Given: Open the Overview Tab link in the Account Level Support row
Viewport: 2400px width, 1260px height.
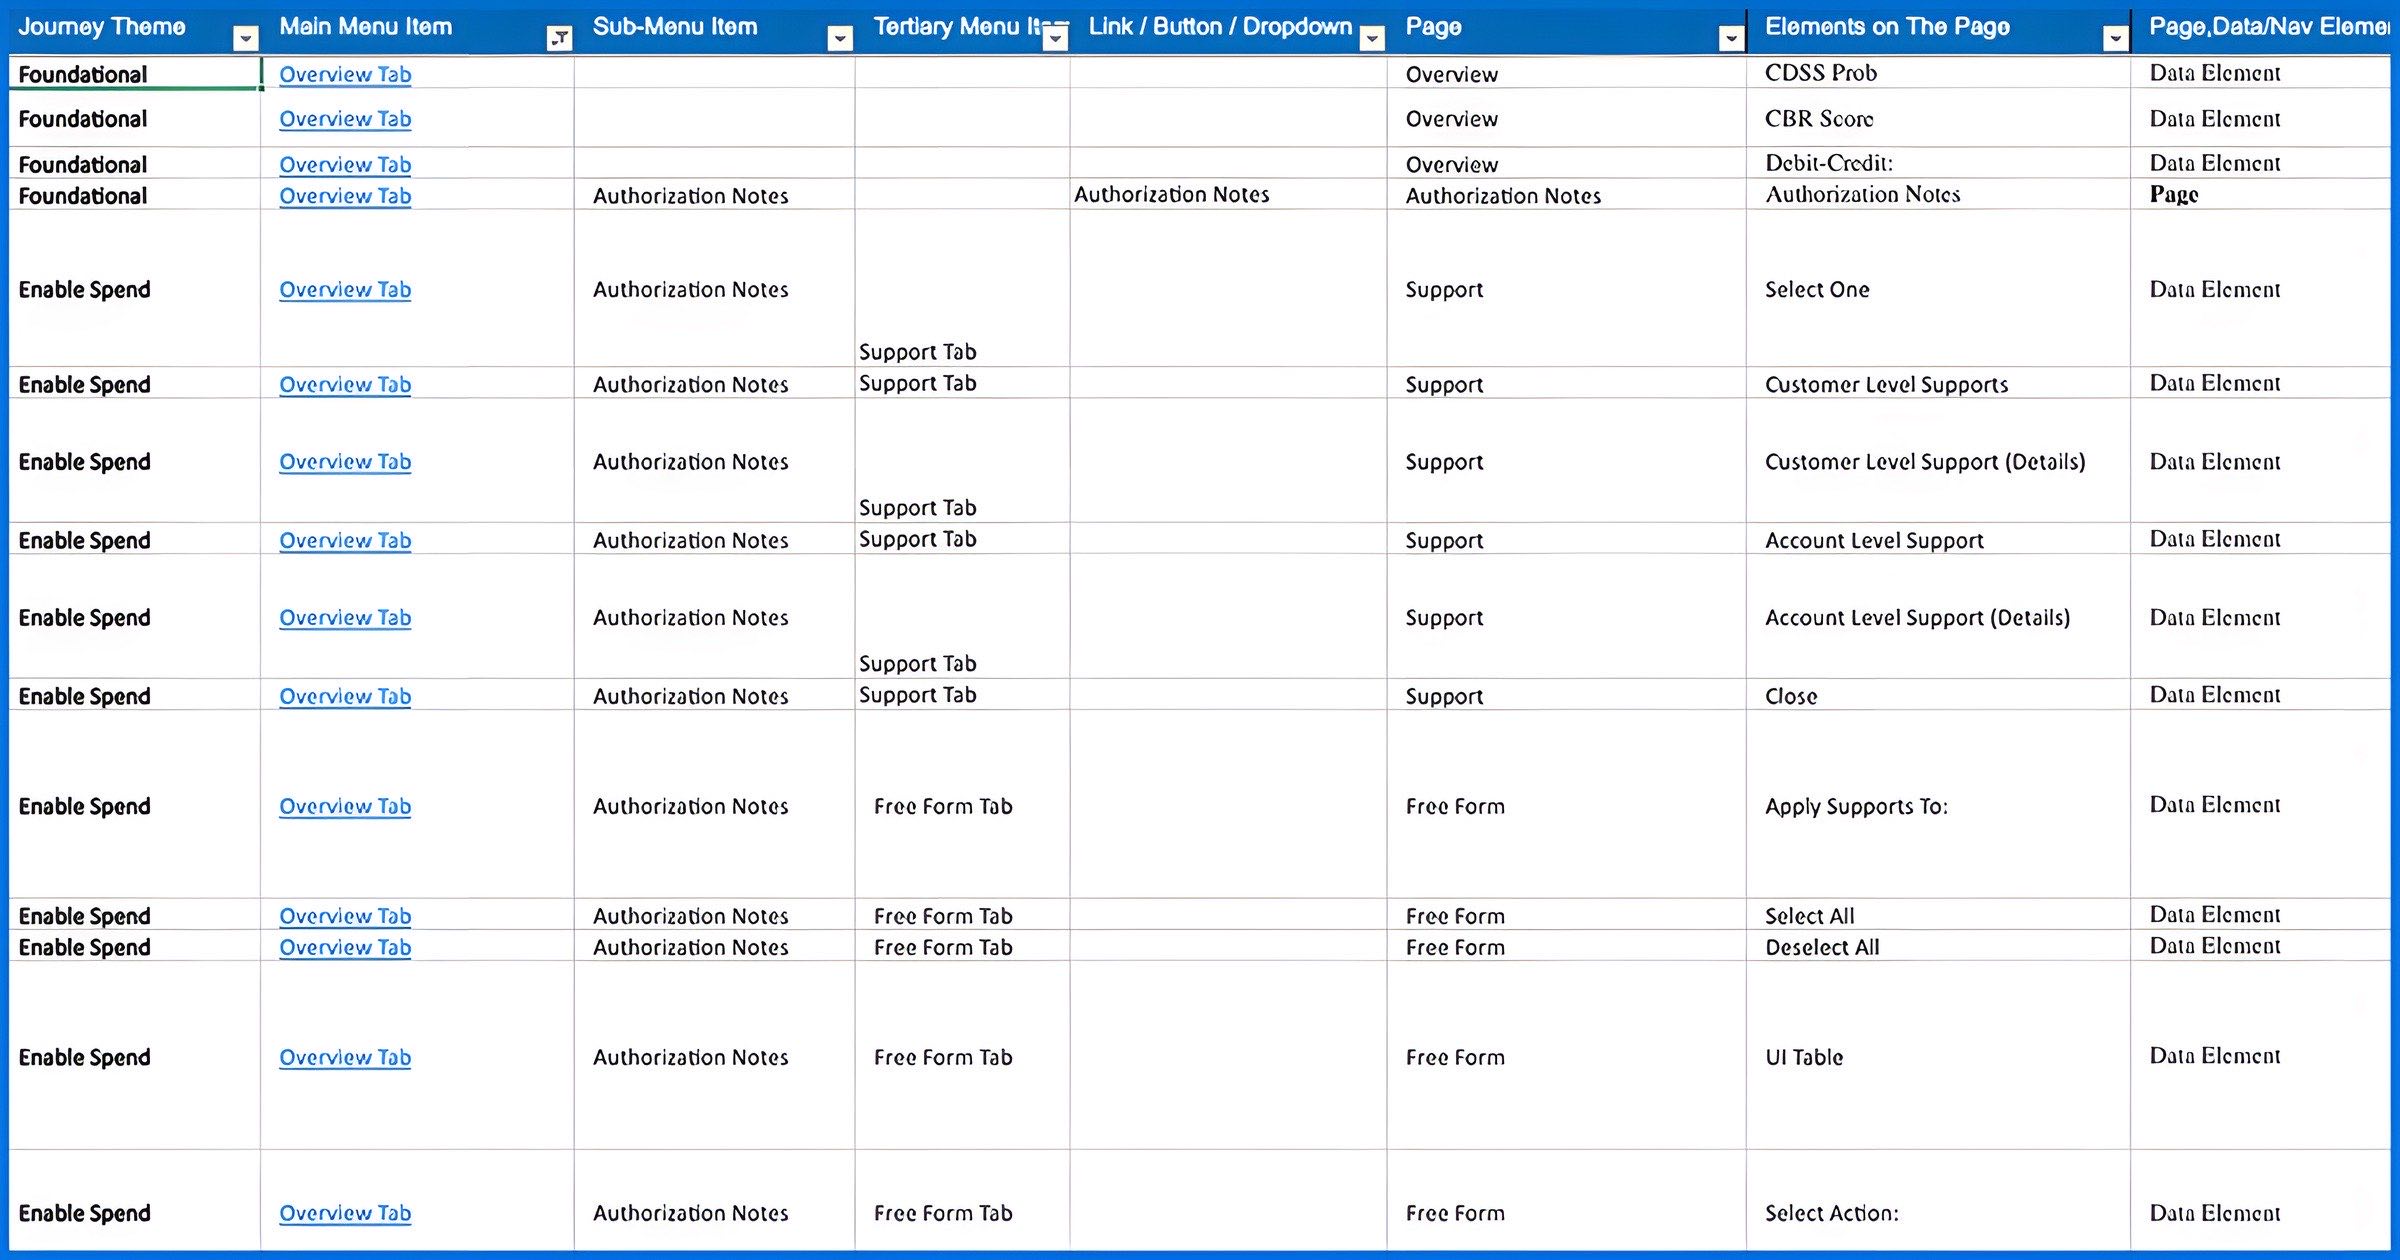Looking at the screenshot, I should click(x=345, y=540).
